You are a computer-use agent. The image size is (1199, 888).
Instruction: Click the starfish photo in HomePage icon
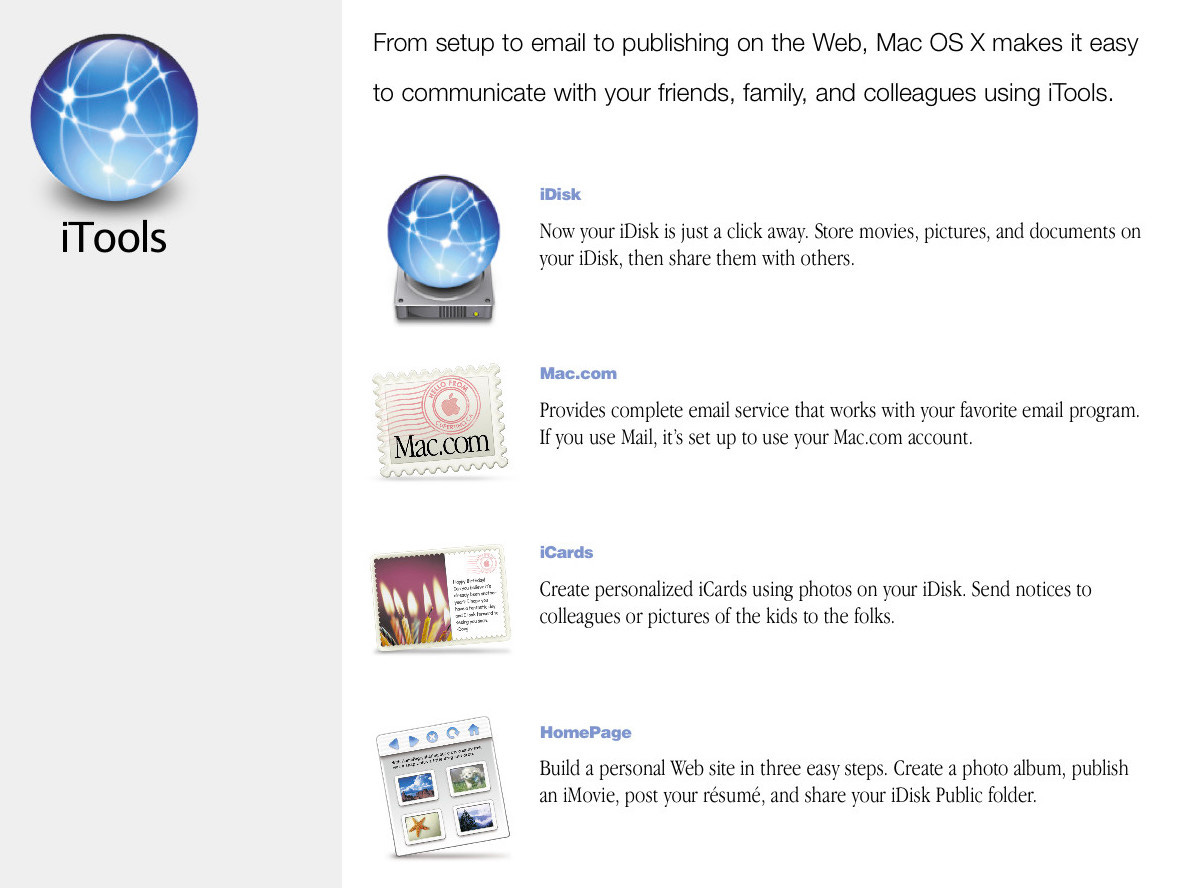(421, 827)
